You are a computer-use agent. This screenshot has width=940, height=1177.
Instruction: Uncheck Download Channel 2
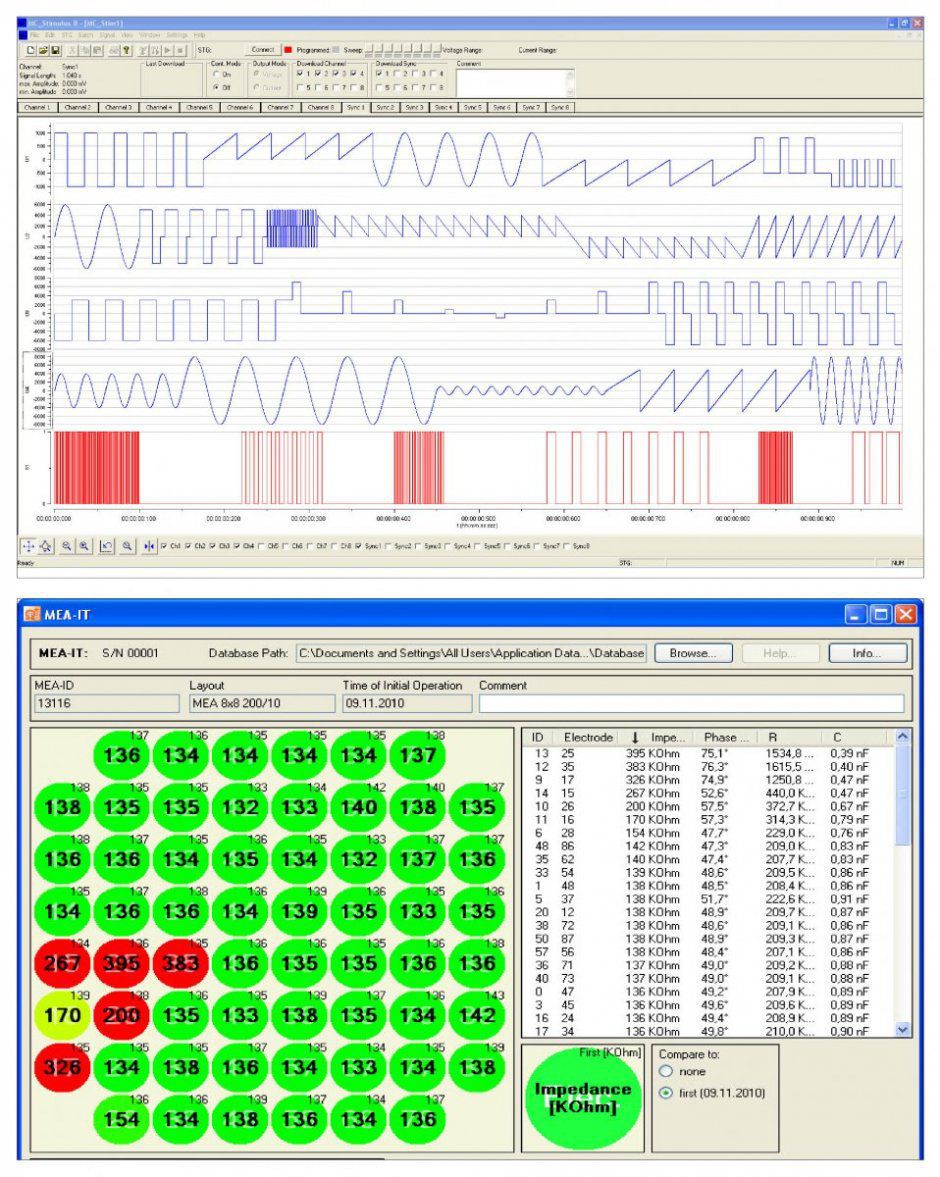click(x=317, y=75)
